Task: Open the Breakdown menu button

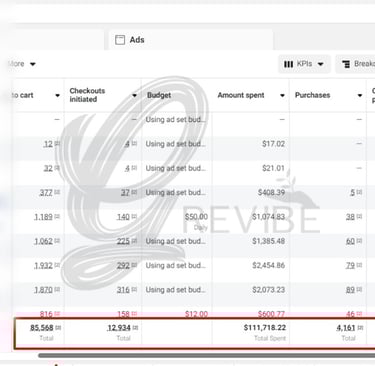Action: pyautogui.click(x=356, y=64)
